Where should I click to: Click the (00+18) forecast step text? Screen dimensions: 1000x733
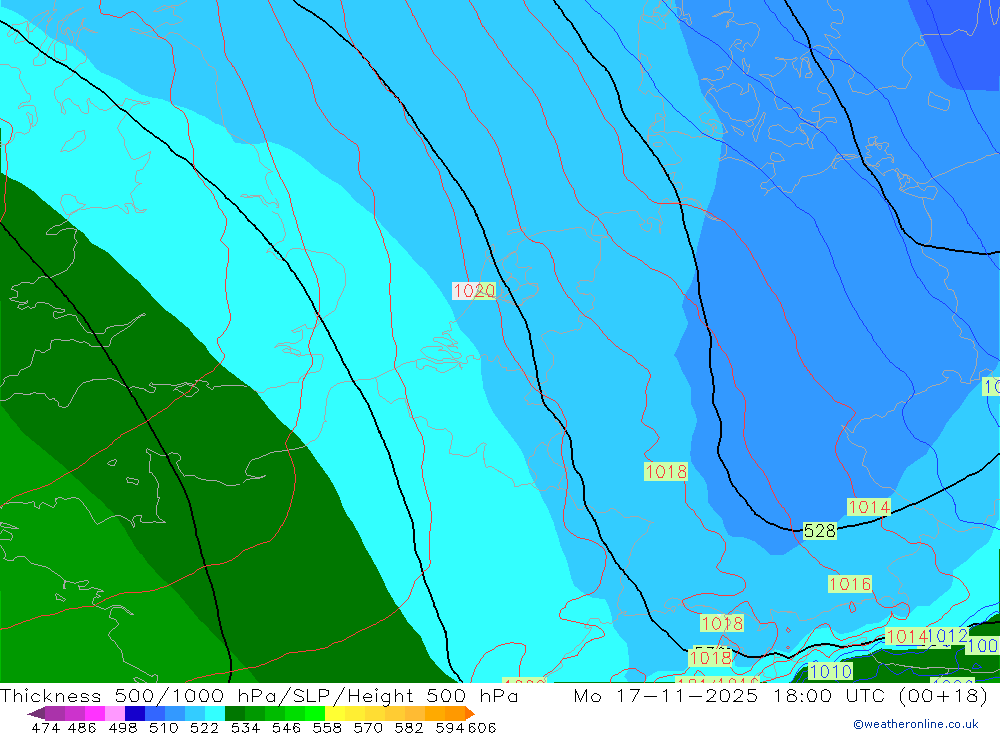(943, 695)
